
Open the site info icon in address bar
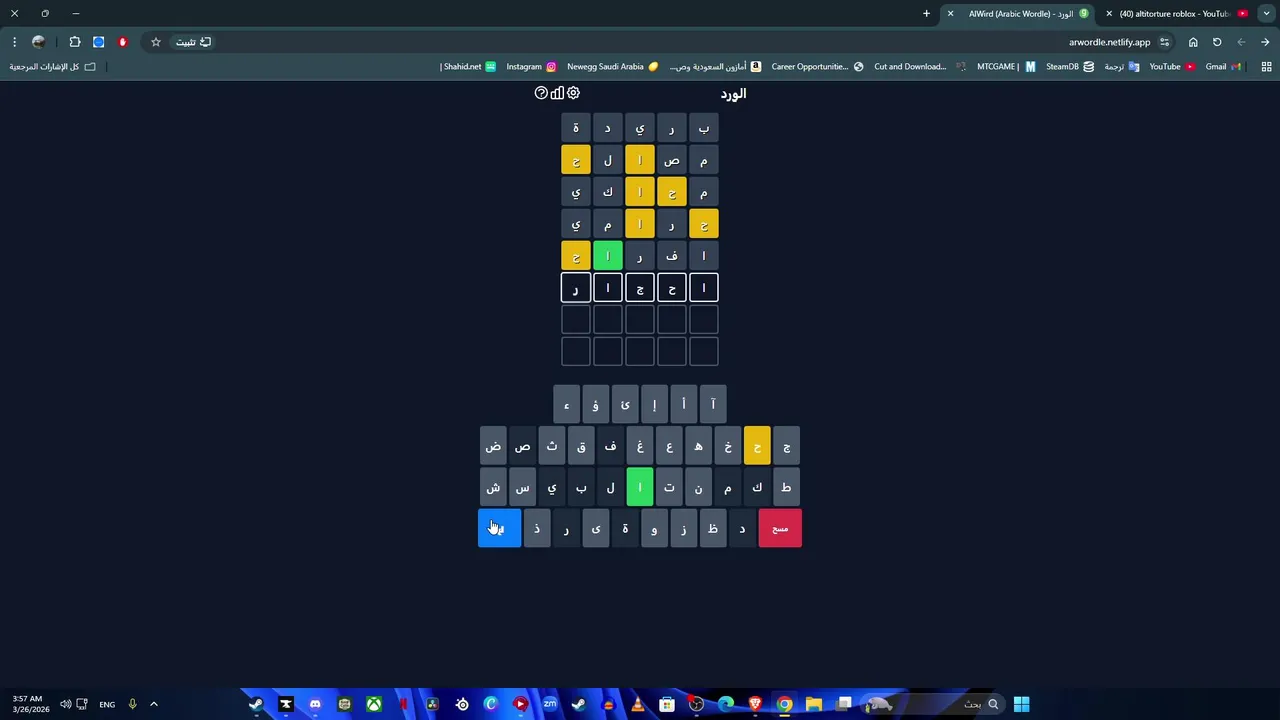pyautogui.click(x=1165, y=42)
